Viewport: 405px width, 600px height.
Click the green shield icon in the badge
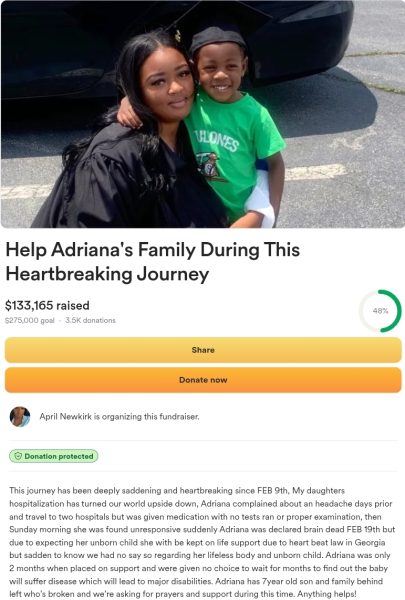18,456
